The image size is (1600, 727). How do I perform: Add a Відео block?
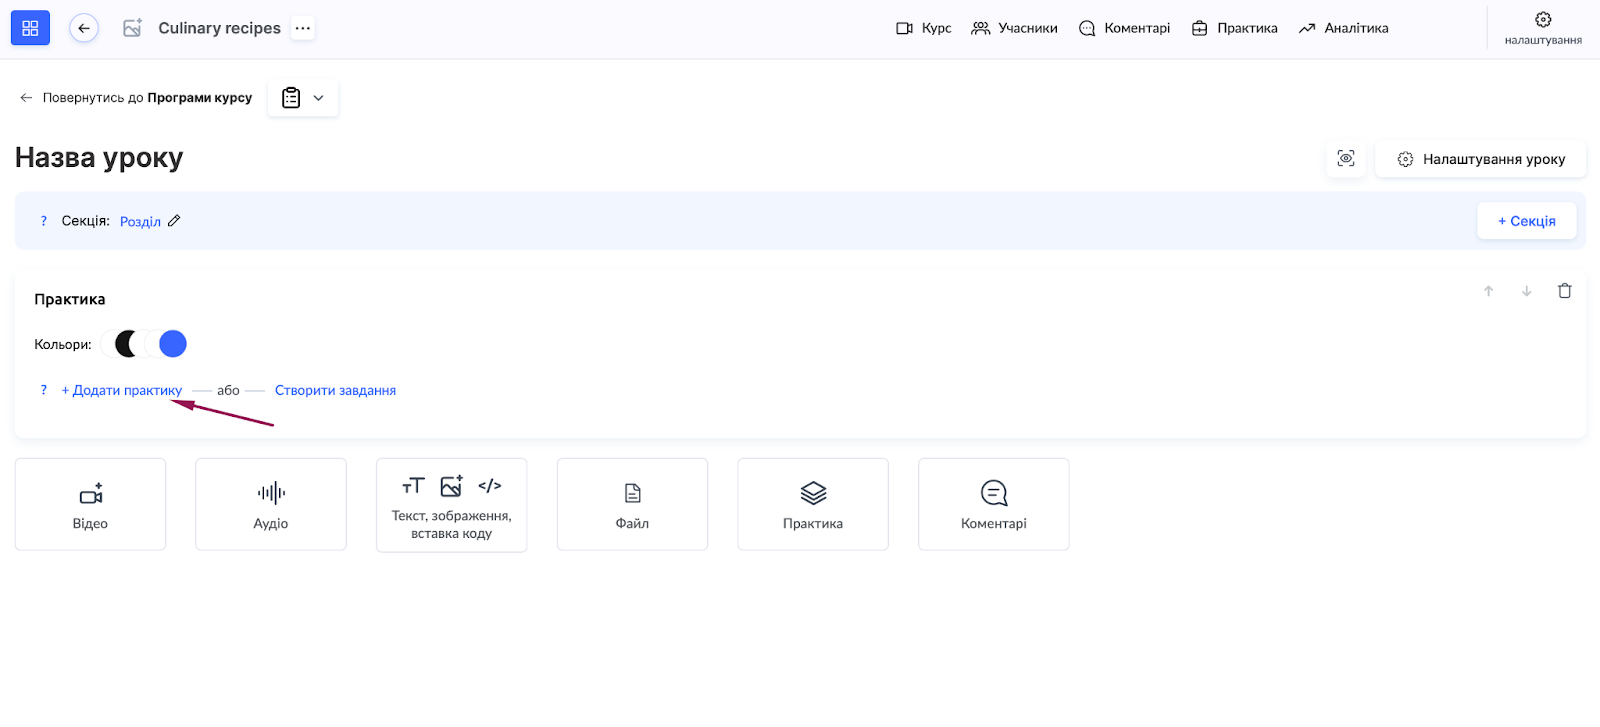pyautogui.click(x=90, y=505)
